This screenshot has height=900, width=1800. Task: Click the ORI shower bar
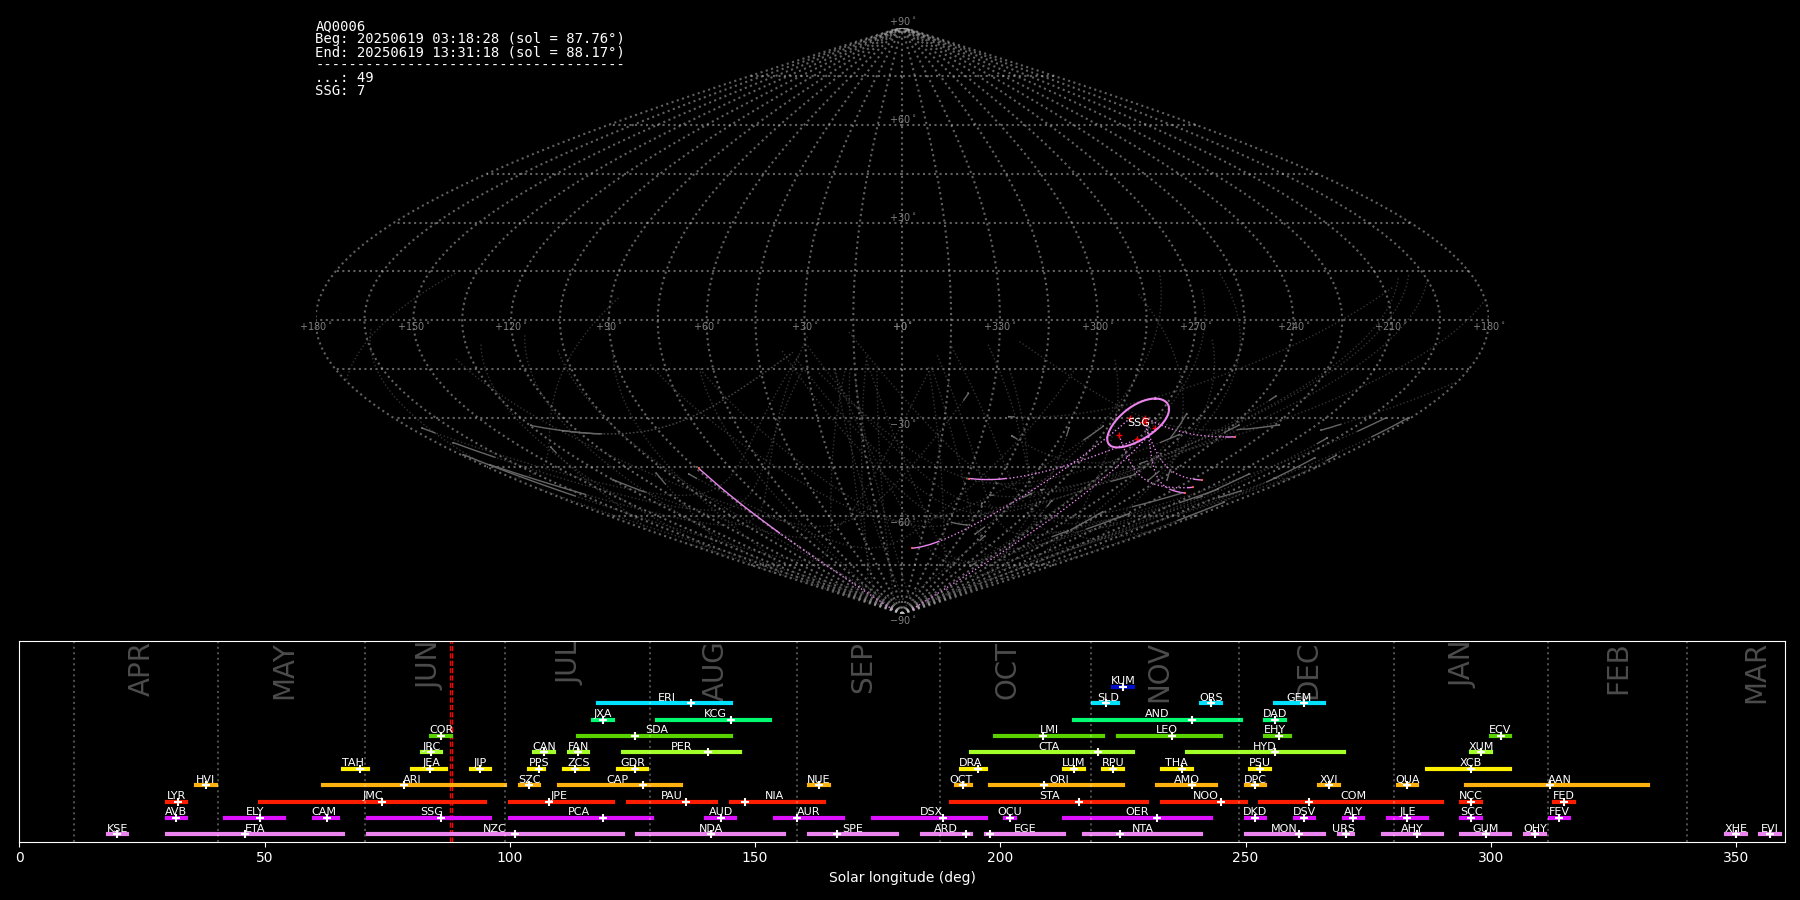pyautogui.click(x=1056, y=785)
